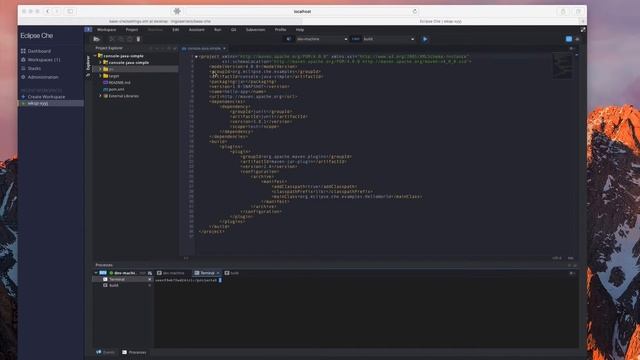Open Events panel tab at bottom

tap(105, 352)
